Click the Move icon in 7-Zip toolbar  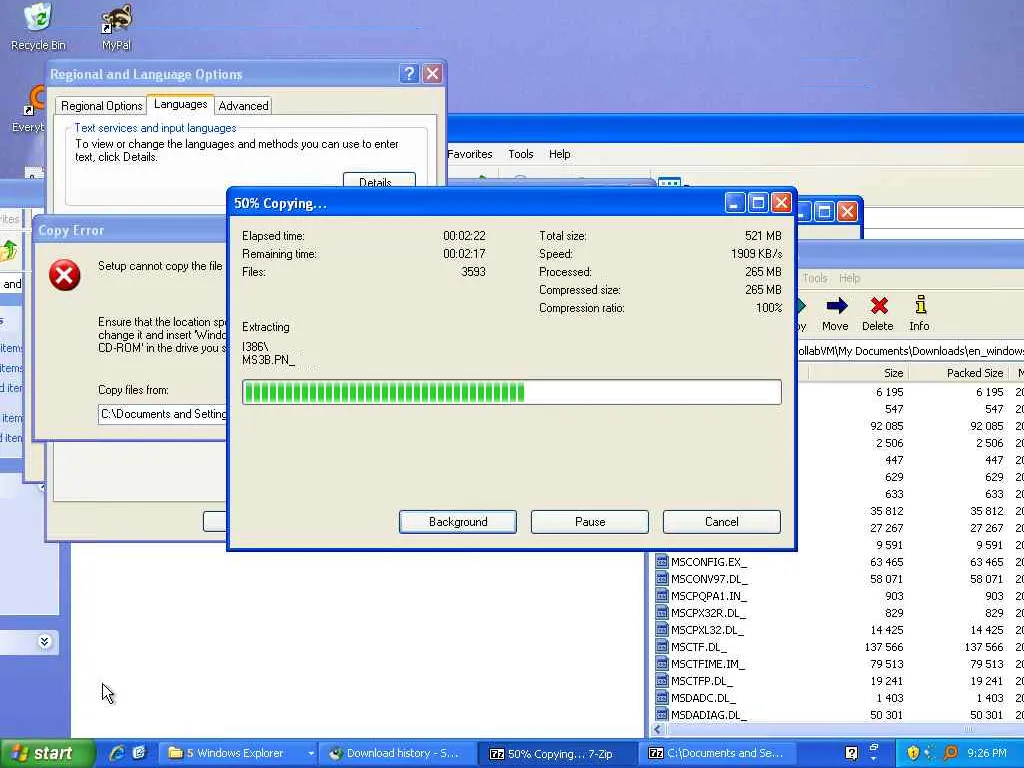pos(835,313)
